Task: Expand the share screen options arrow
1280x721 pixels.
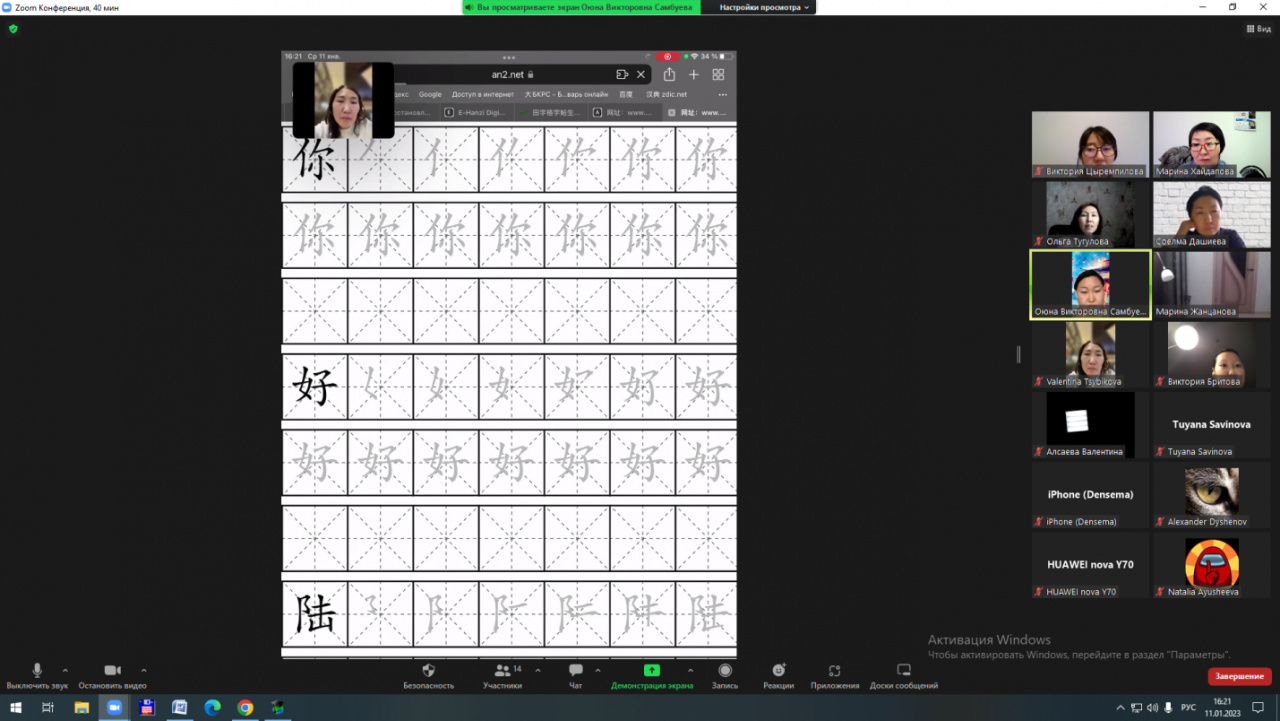Action: [690, 670]
